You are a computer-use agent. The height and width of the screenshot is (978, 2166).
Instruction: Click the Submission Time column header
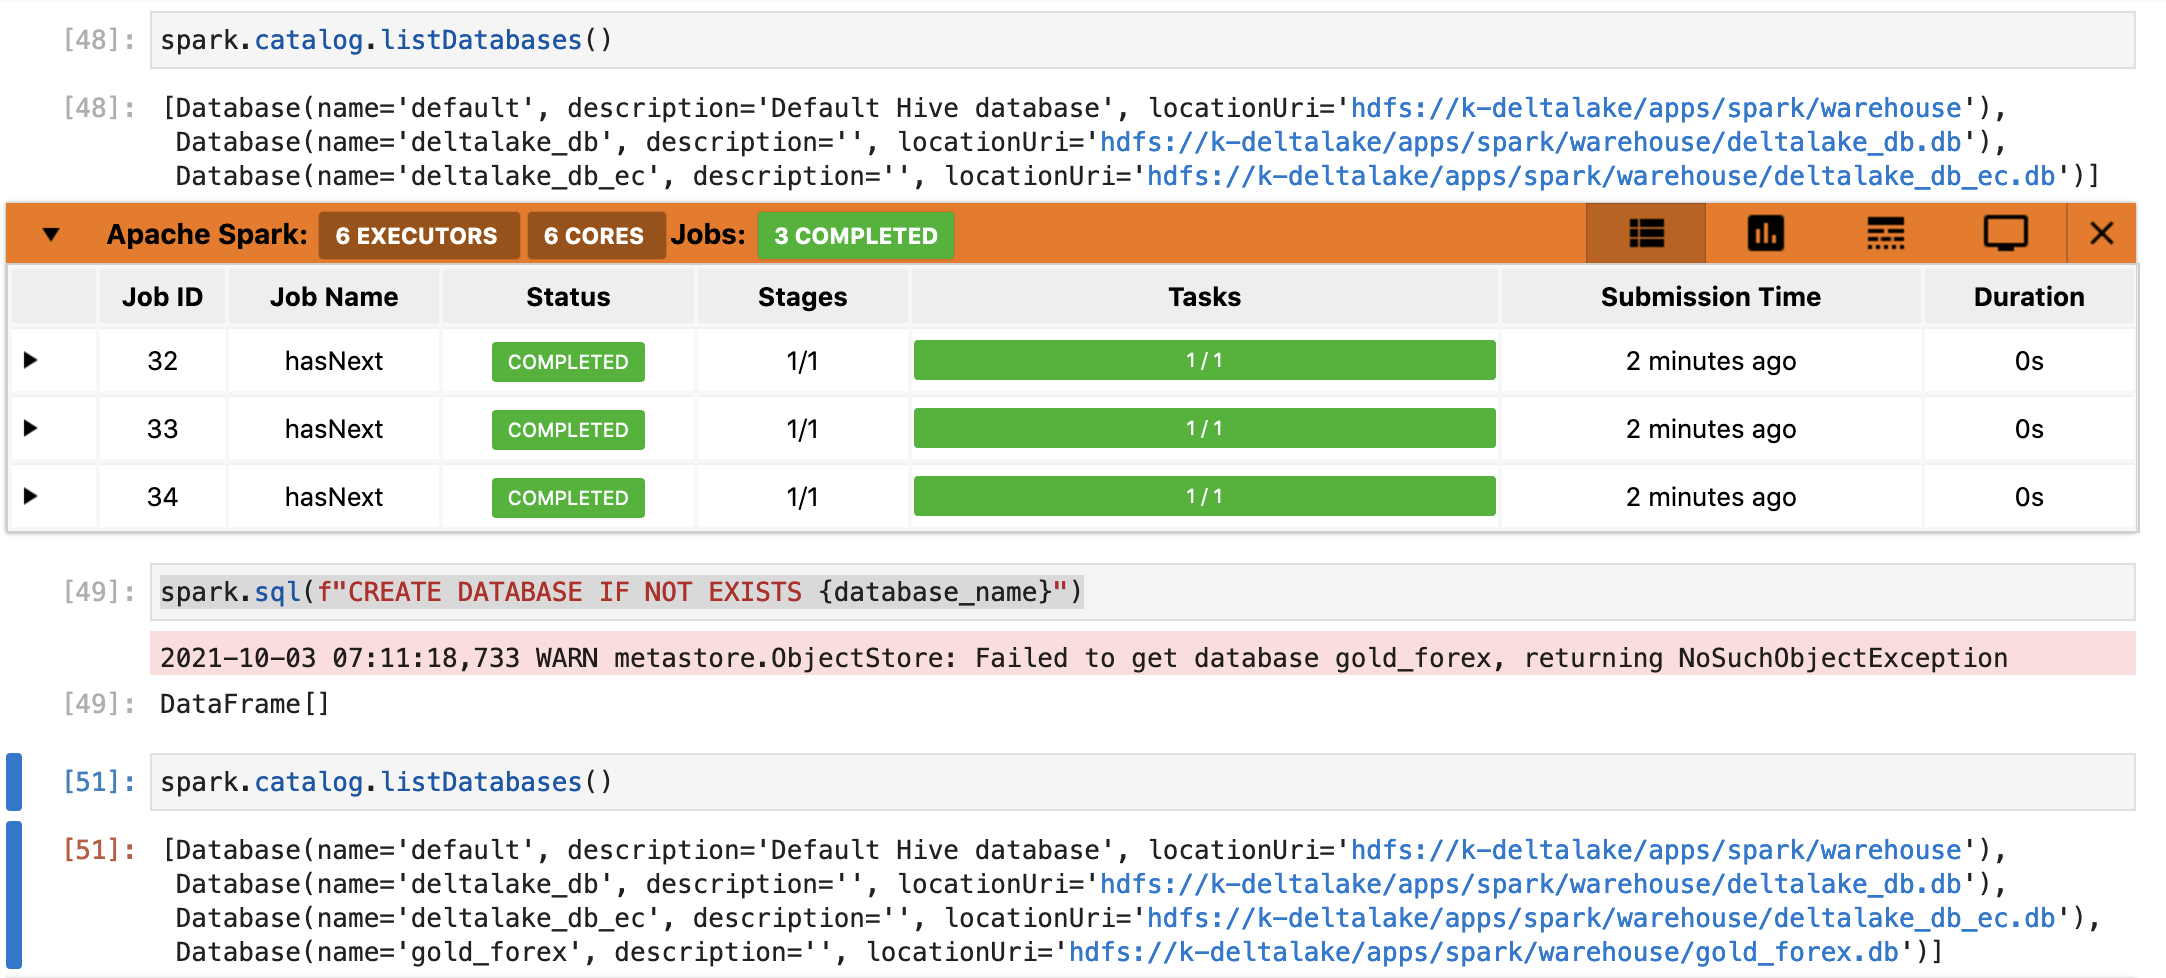[1711, 297]
